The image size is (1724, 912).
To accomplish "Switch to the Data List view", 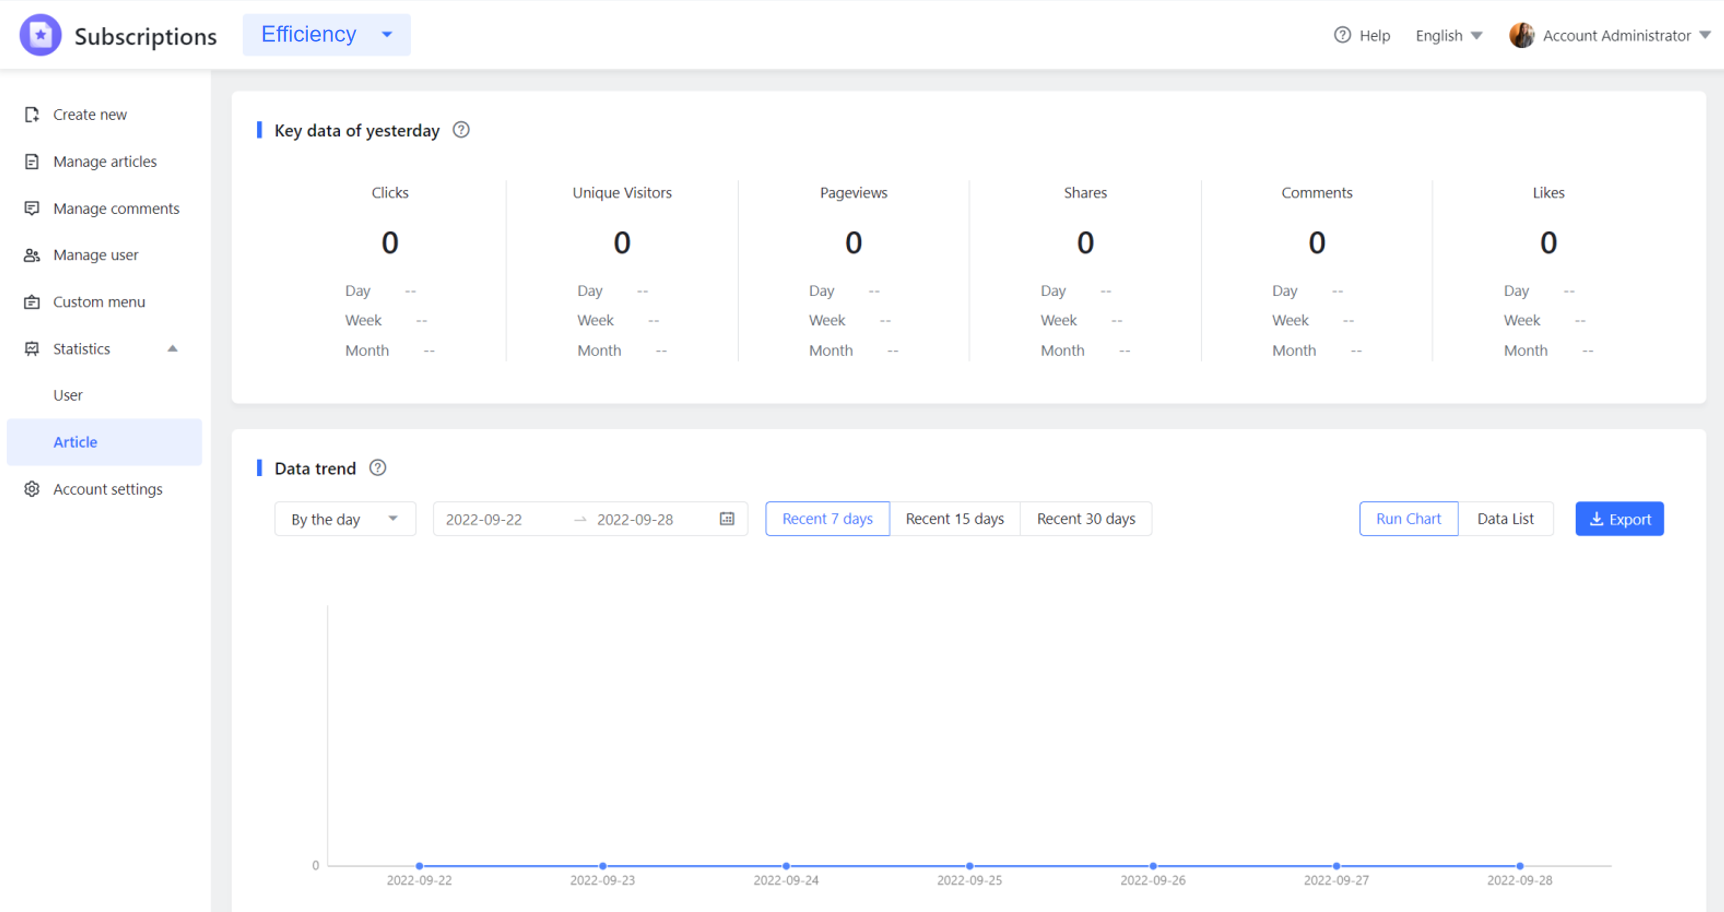I will point(1505,518).
